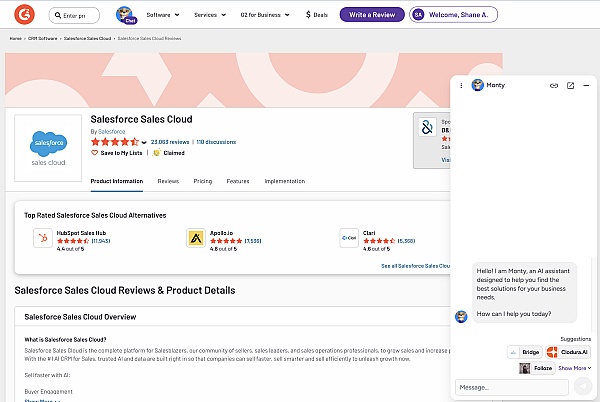Image resolution: width=600 pixels, height=402 pixels.
Task: Click the Buyer Engagement text
Action: (48, 391)
